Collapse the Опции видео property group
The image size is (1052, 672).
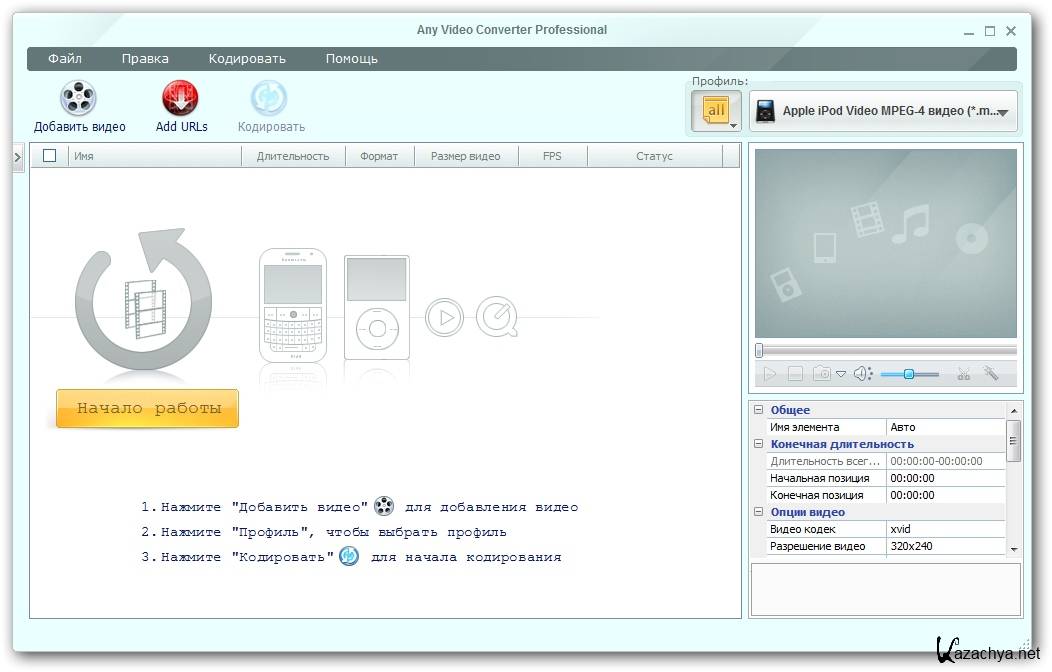(x=759, y=512)
